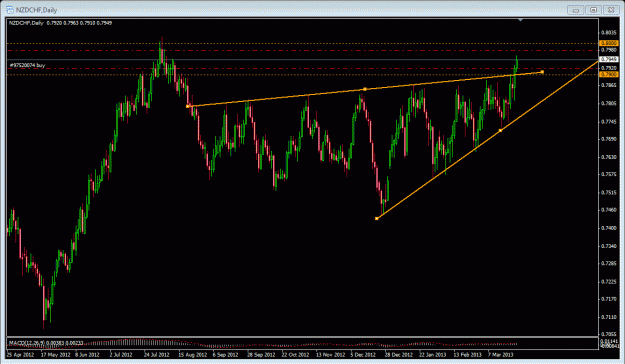Select the 0.8000 orange price label
This screenshot has width=625, height=364.
click(609, 43)
